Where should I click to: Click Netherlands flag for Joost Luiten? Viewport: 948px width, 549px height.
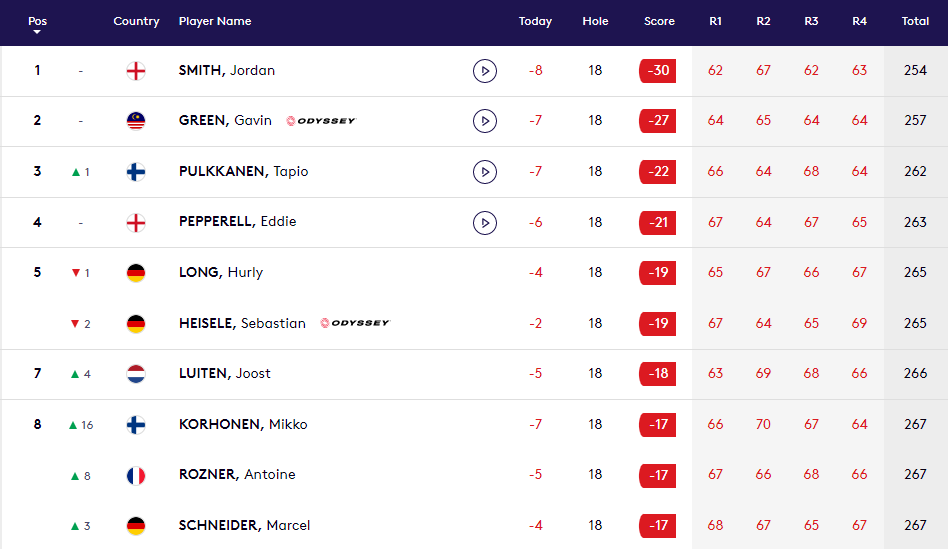(x=136, y=374)
